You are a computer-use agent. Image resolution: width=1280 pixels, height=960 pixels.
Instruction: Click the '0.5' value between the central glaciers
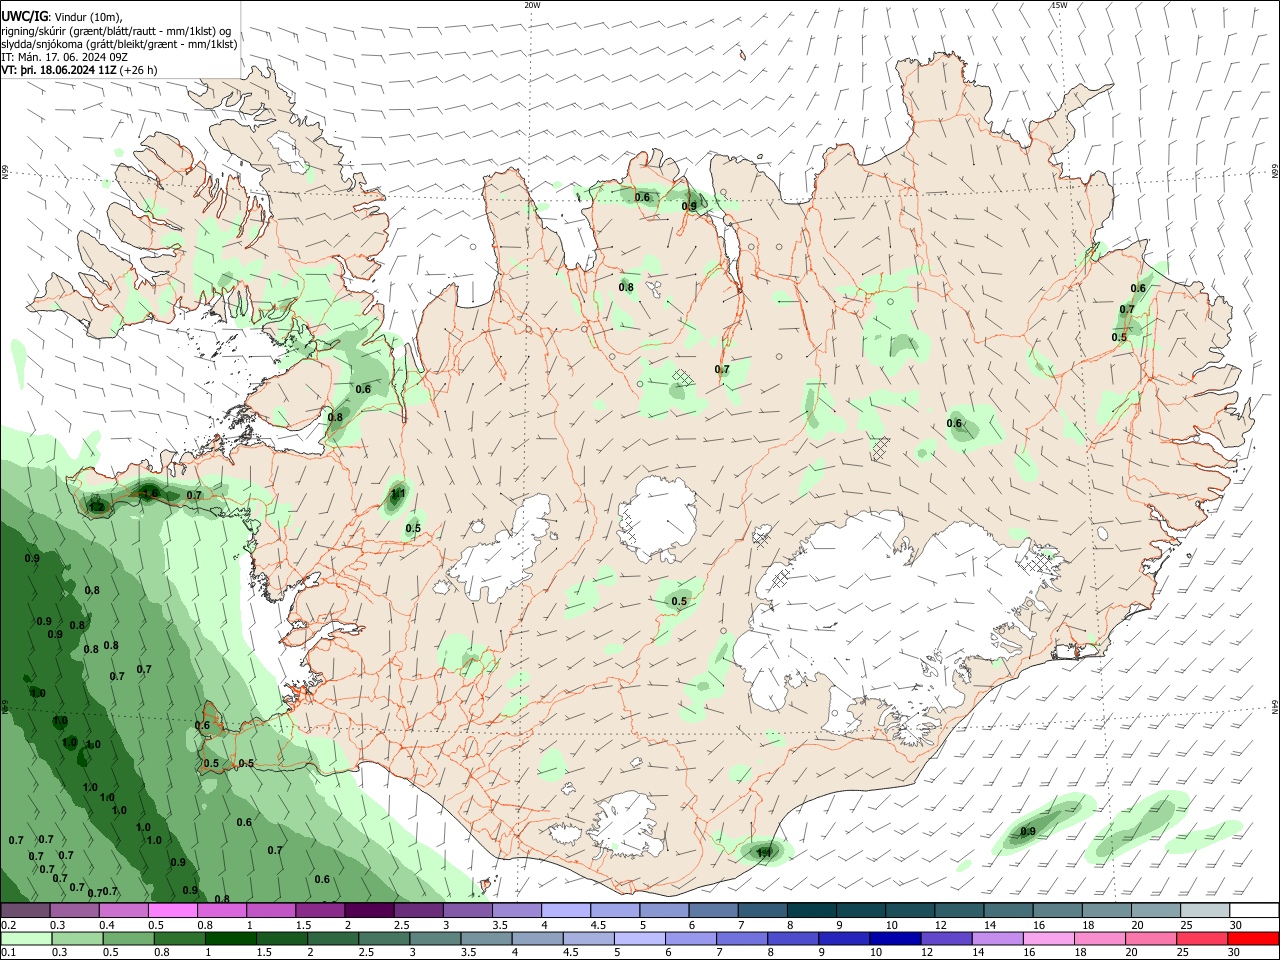679,601
